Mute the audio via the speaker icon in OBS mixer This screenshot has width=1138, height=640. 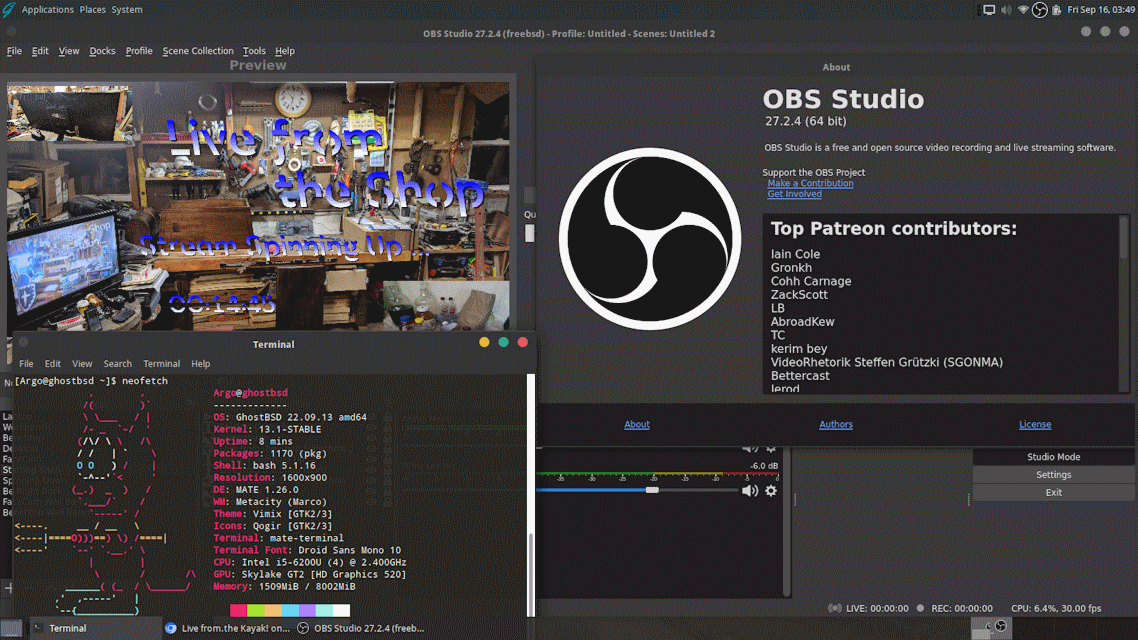[750, 491]
